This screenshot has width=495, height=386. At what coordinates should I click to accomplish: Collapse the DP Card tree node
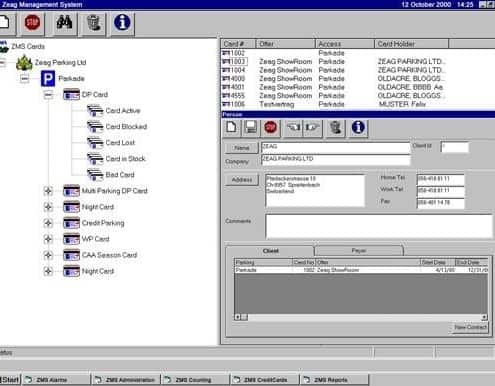click(48, 95)
